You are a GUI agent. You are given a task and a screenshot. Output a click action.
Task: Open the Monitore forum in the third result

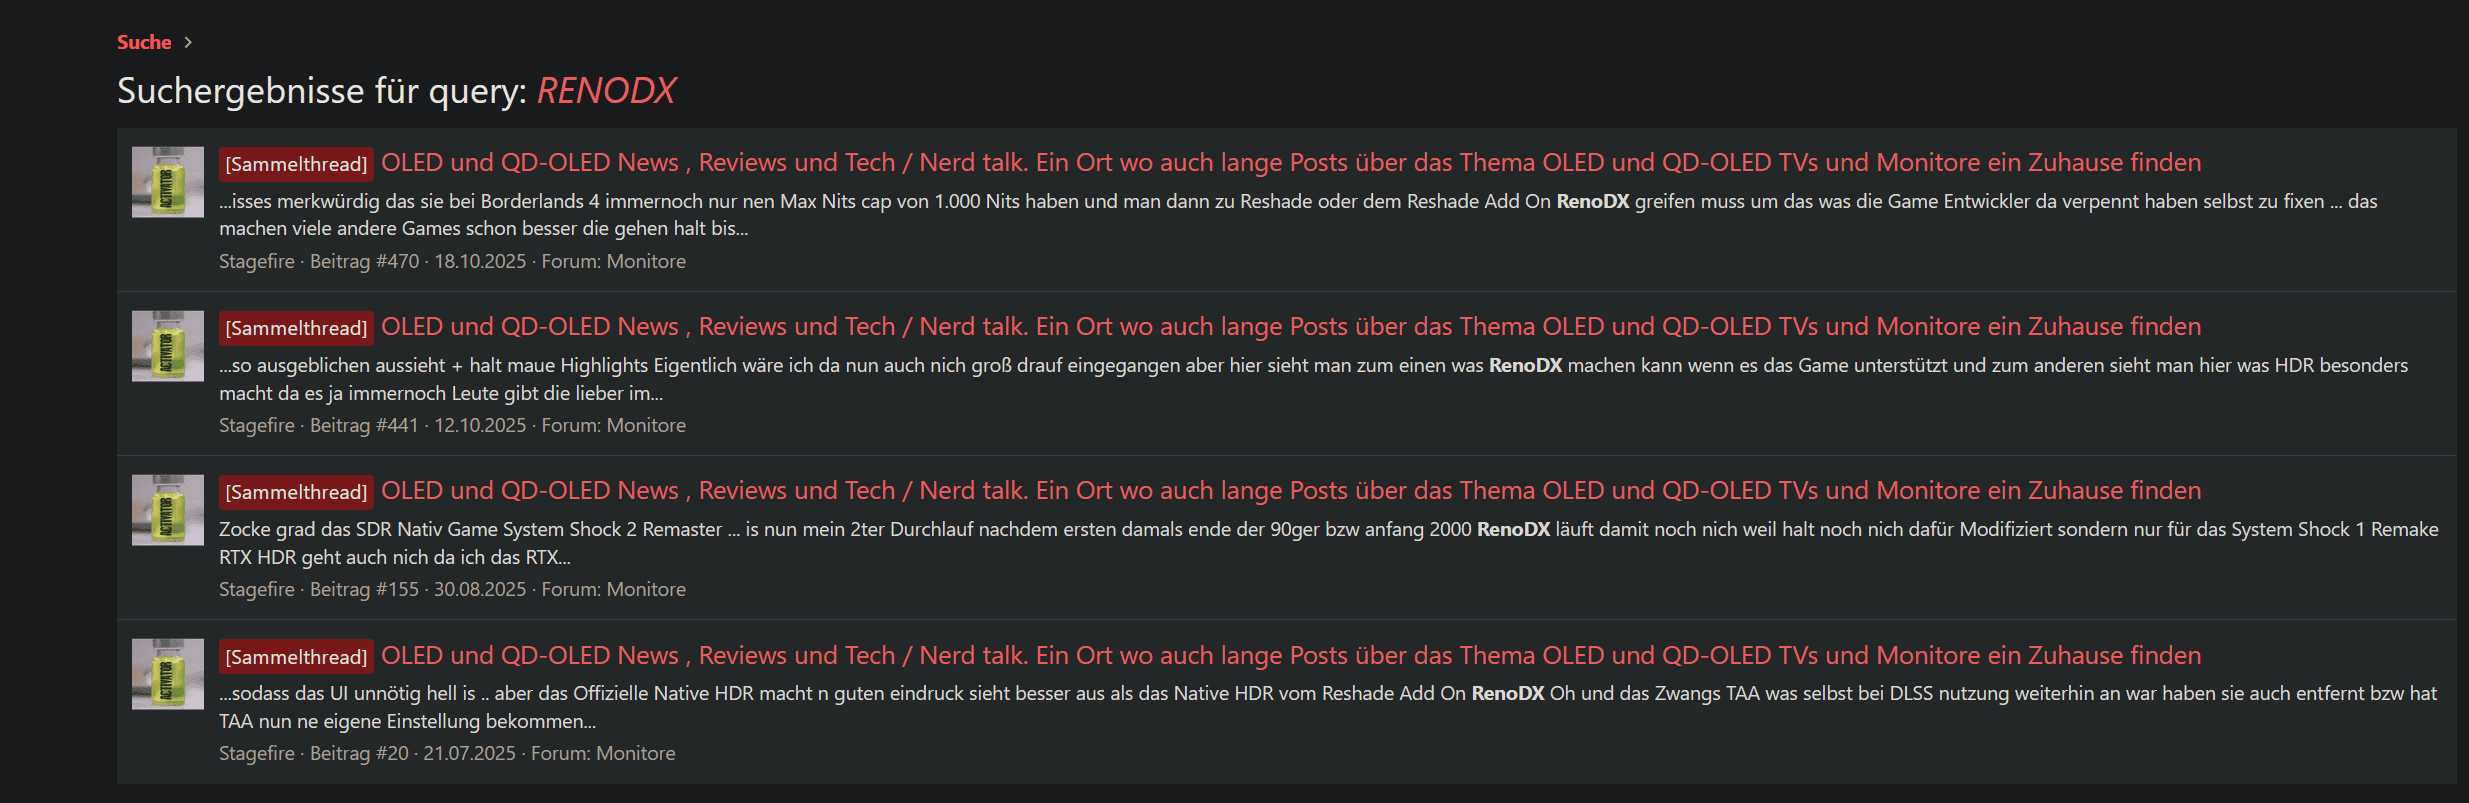(645, 589)
